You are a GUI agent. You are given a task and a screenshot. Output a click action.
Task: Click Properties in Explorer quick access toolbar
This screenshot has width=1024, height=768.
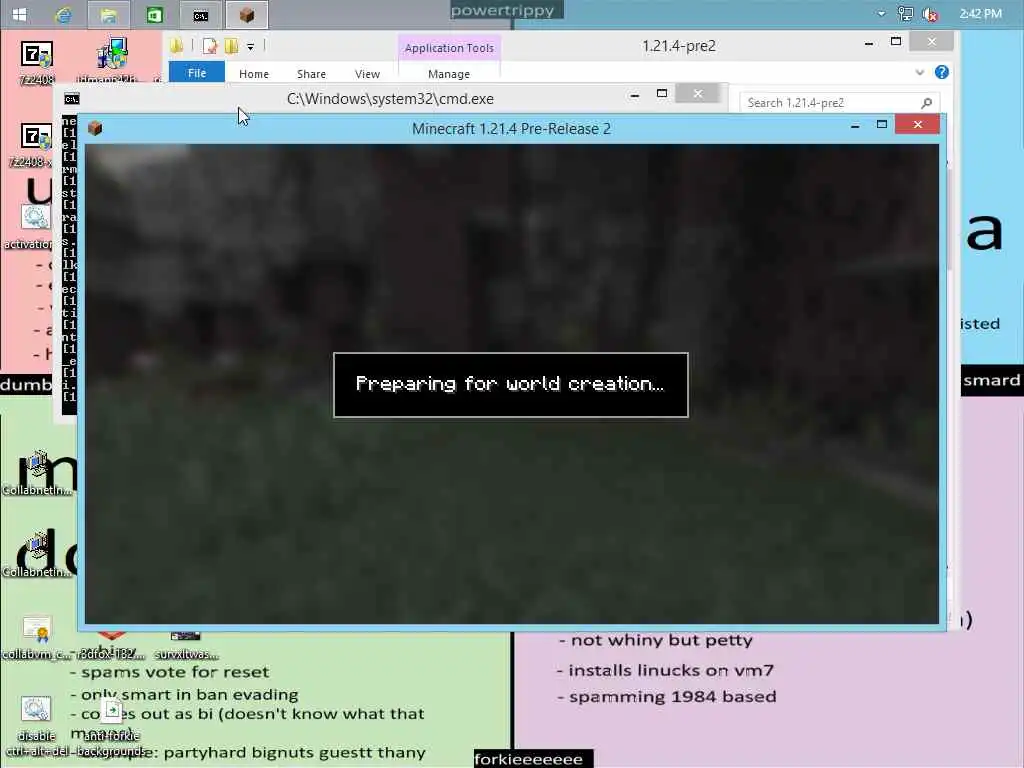(210, 46)
